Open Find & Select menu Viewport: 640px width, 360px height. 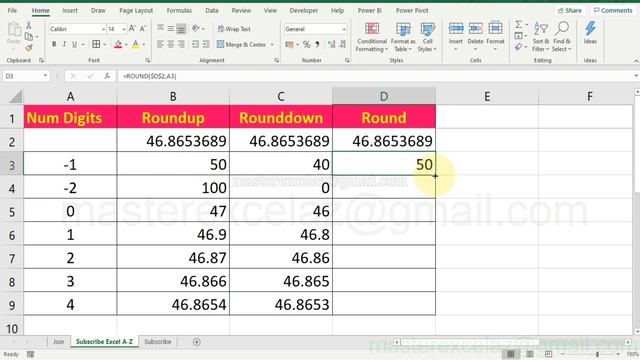[562, 37]
